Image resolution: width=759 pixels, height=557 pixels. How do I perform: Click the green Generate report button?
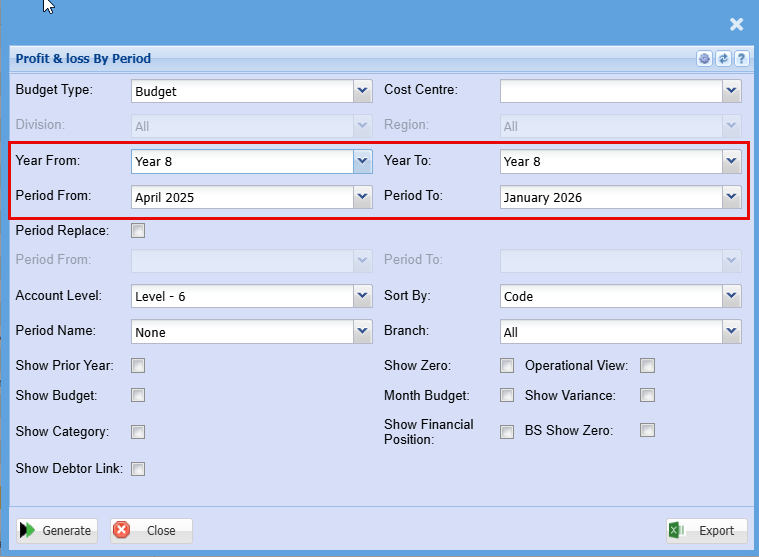point(56,531)
